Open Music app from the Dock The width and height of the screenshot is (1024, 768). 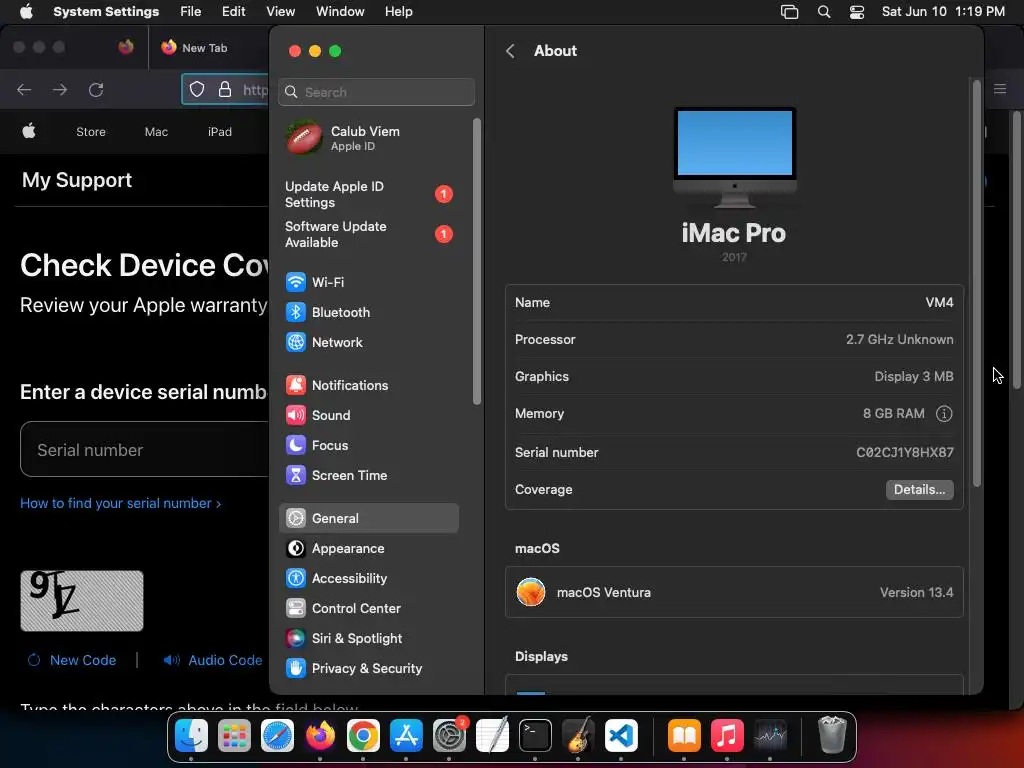click(727, 736)
